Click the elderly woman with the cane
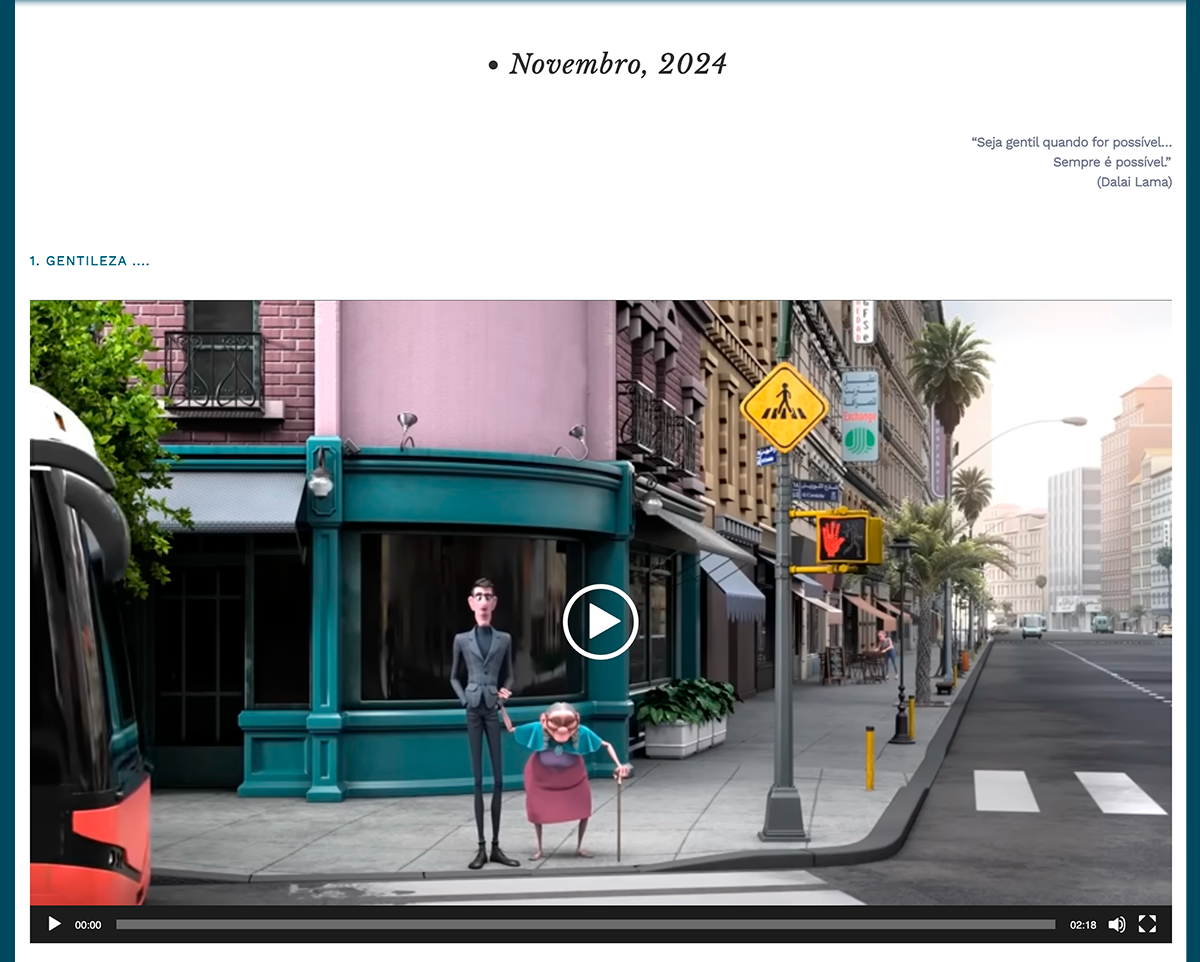The image size is (1200, 962). [x=563, y=775]
